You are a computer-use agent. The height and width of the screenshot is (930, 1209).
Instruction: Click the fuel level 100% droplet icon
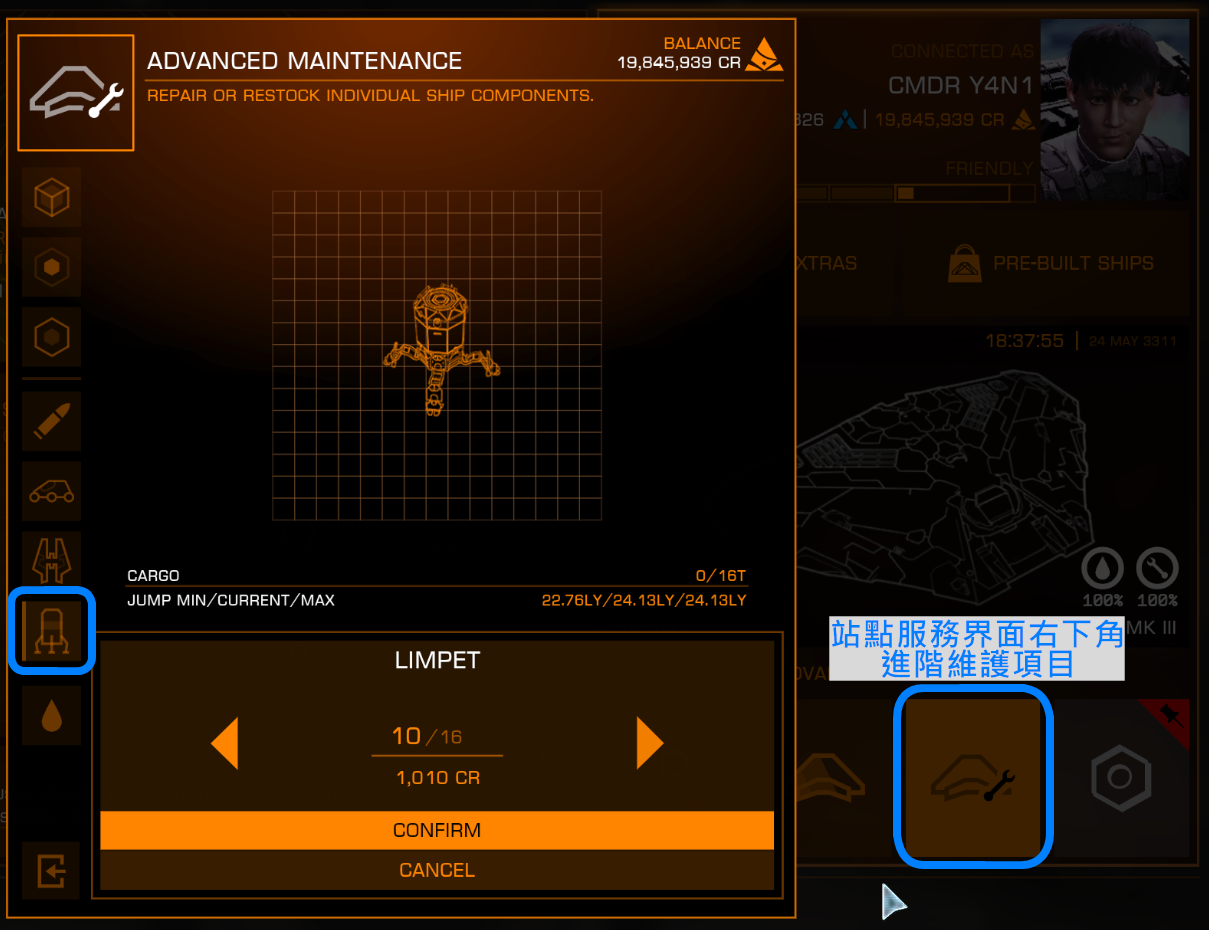pyautogui.click(x=1102, y=569)
